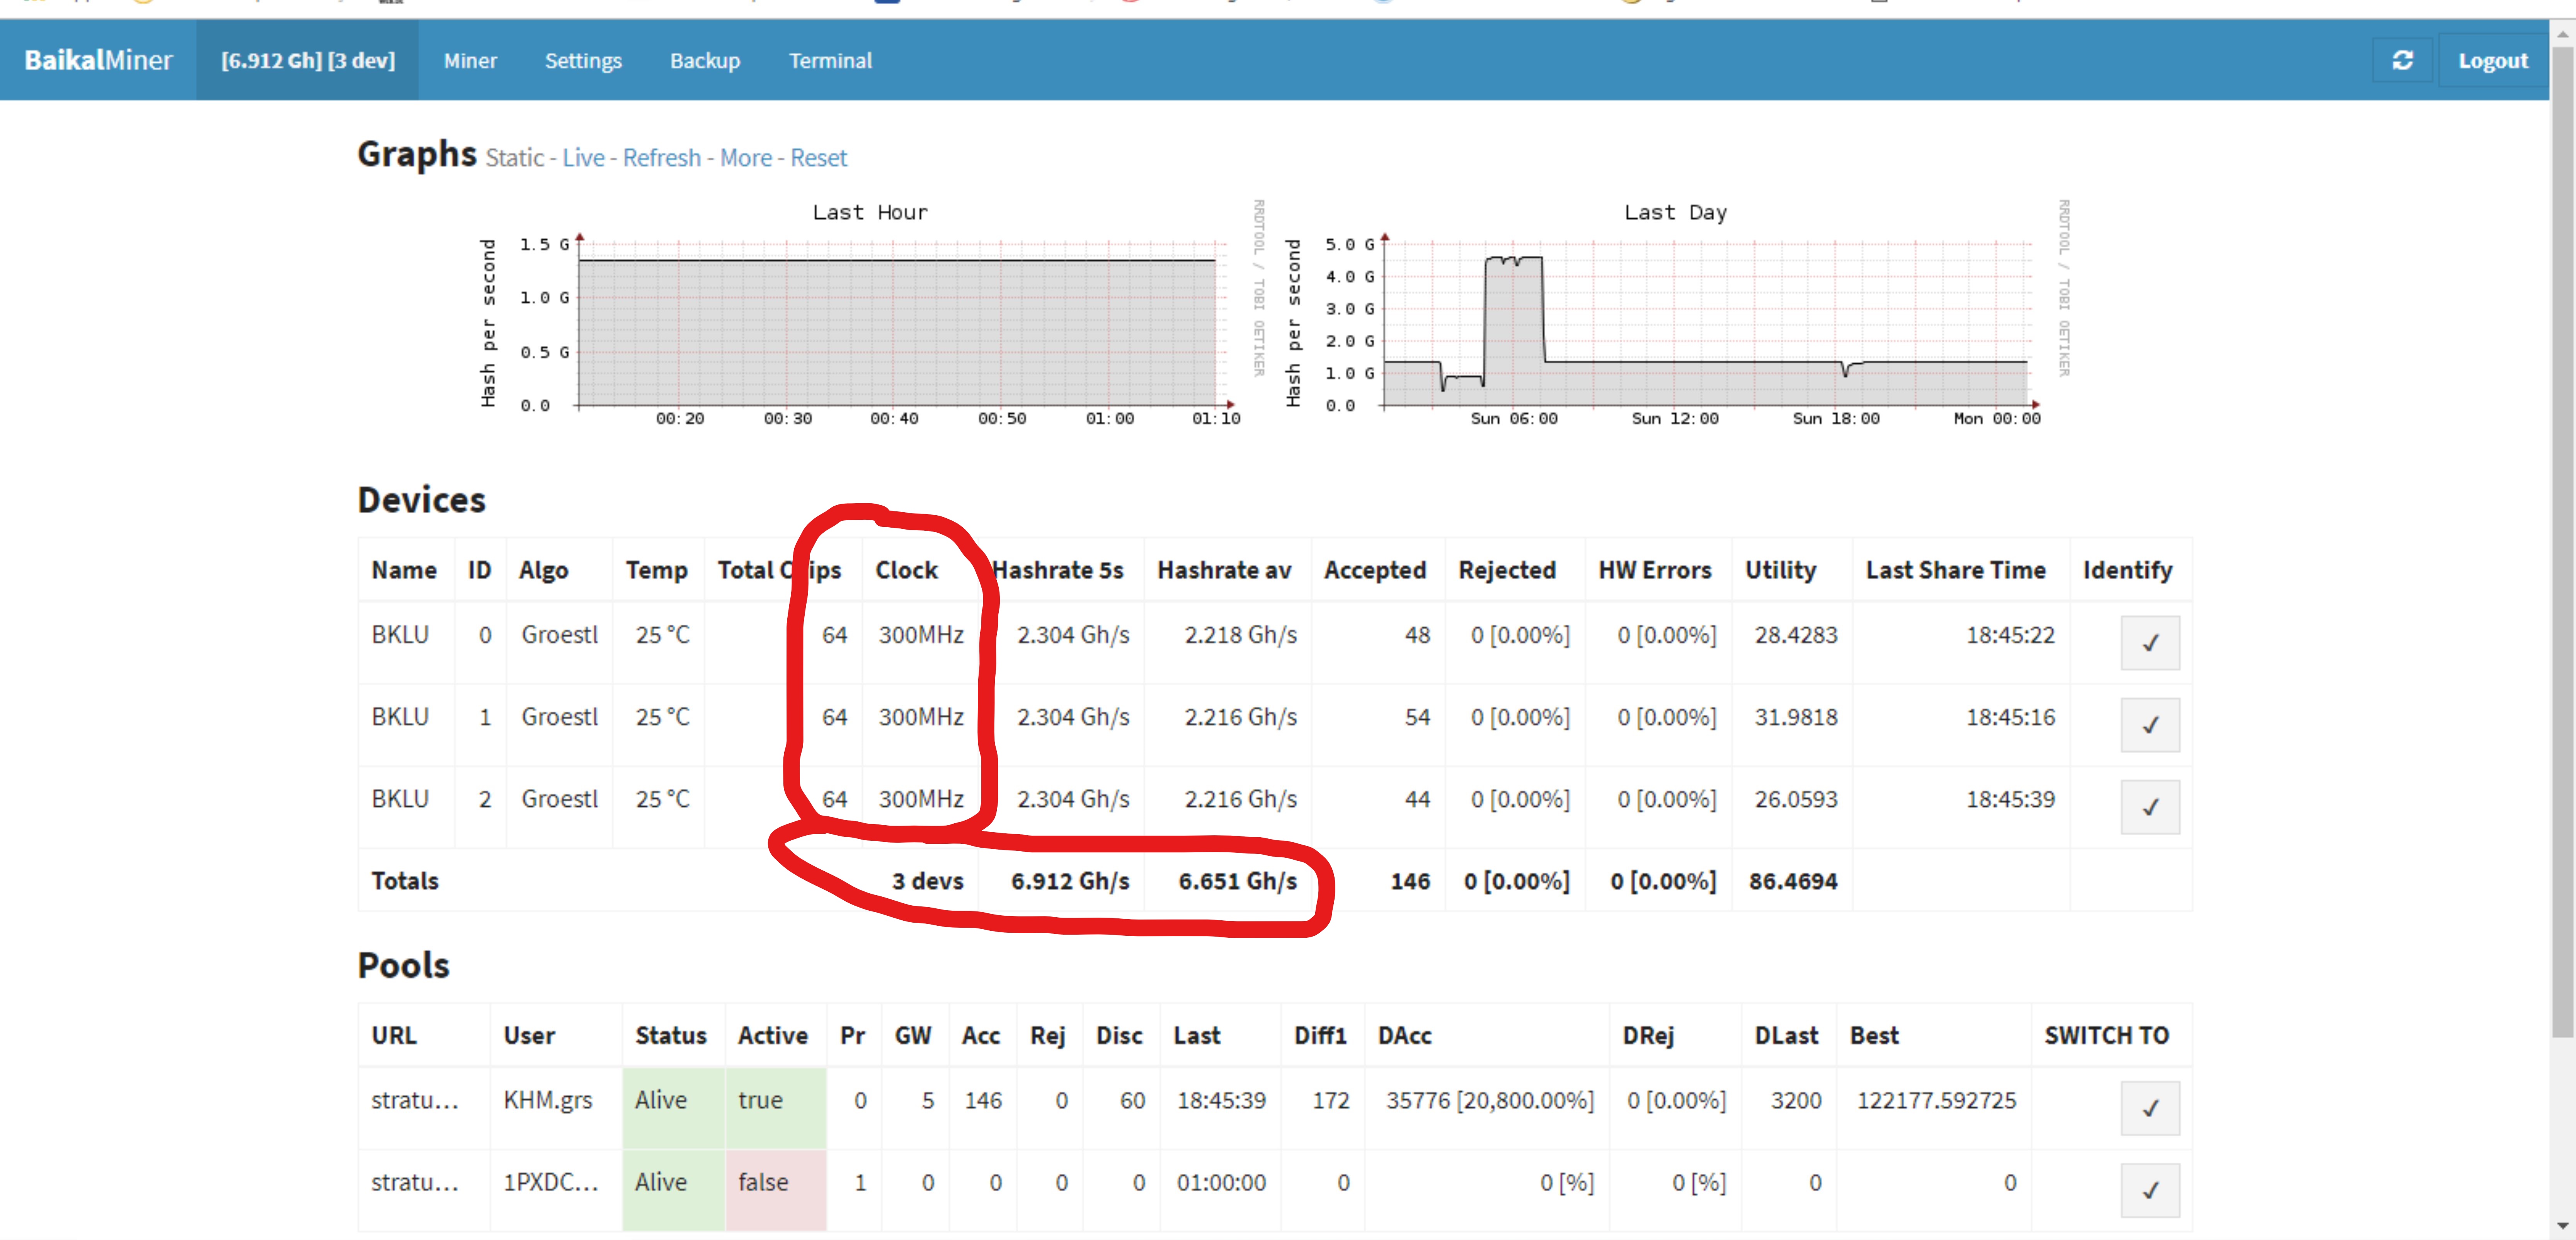Click the Diff1 value 172
This screenshot has width=2576, height=1240.
coord(1331,1100)
